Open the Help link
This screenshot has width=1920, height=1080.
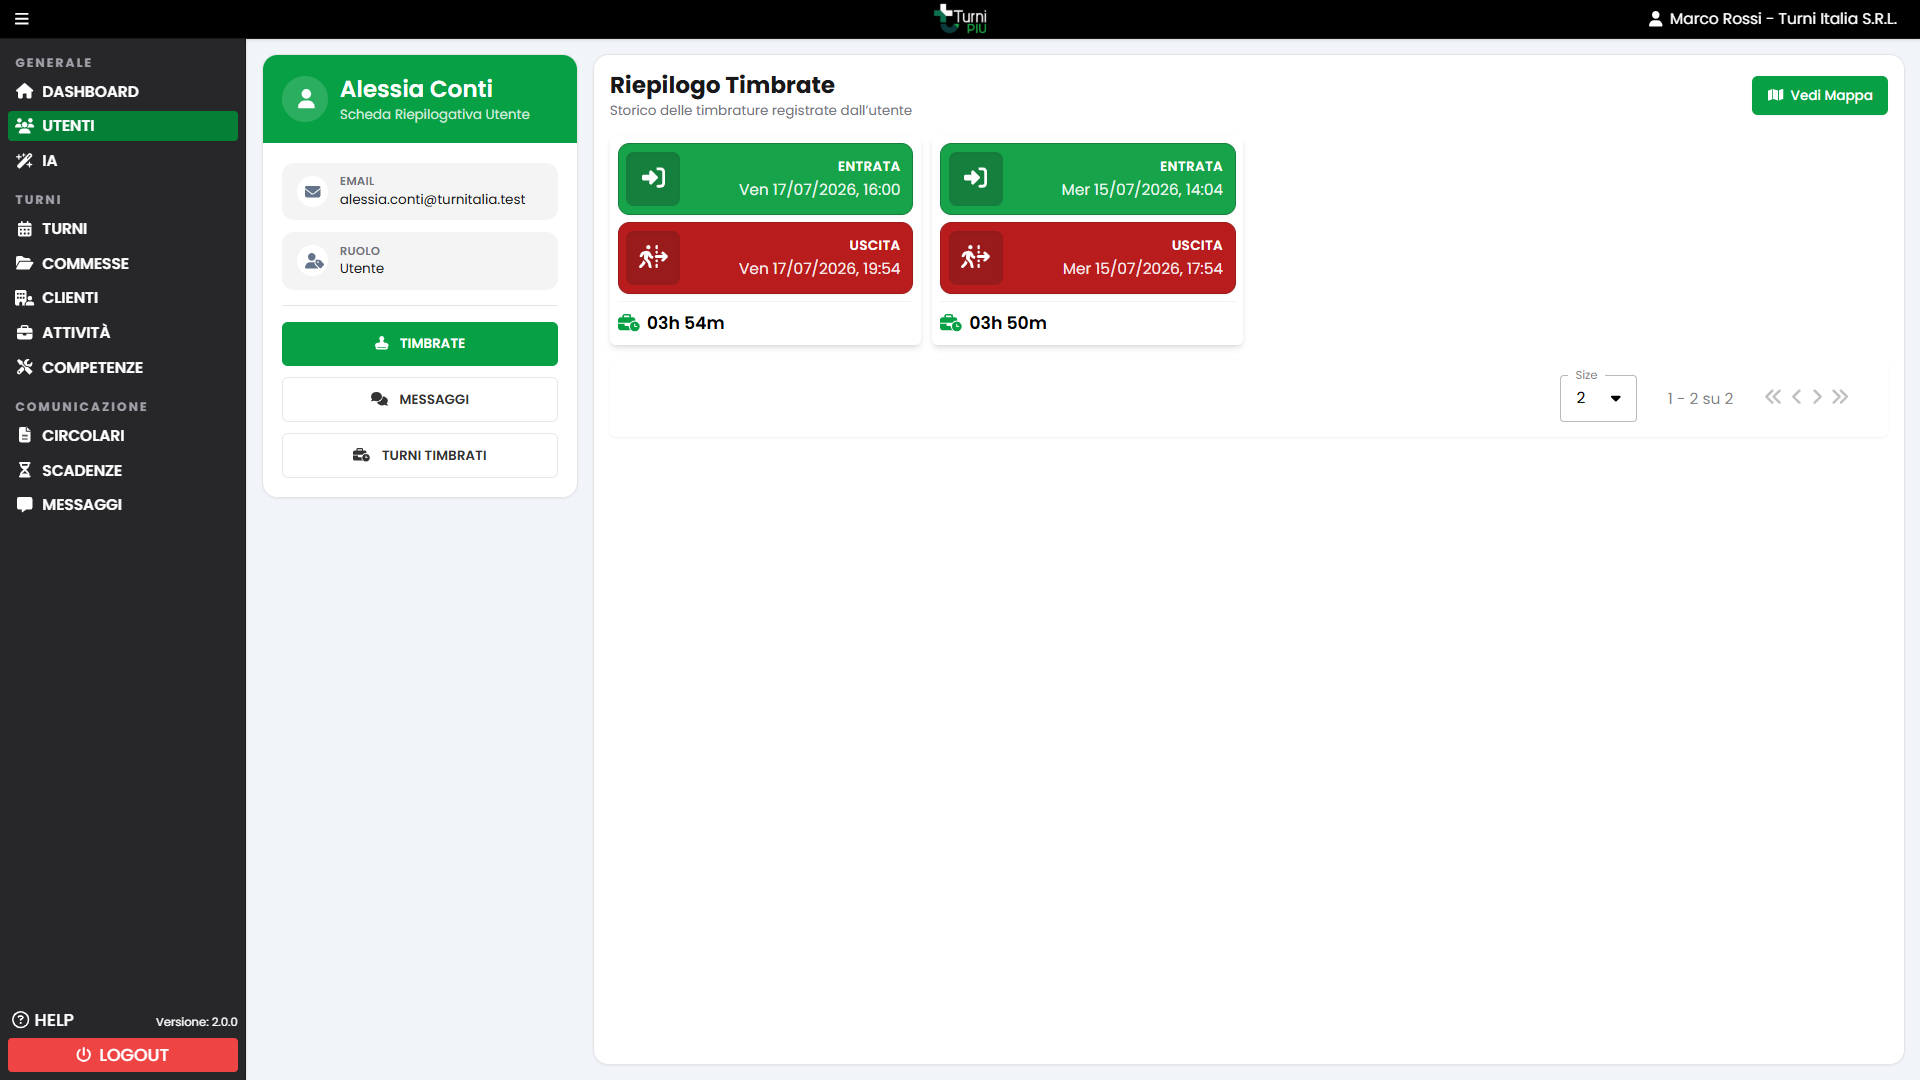[x=43, y=1020]
